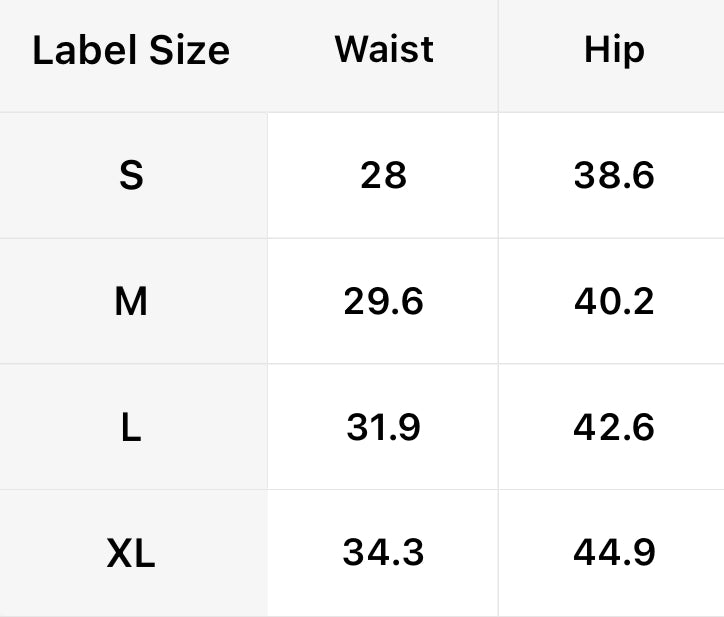Choose the smallest hip measurement in the chart
The width and height of the screenshot is (724, 617).
(613, 176)
